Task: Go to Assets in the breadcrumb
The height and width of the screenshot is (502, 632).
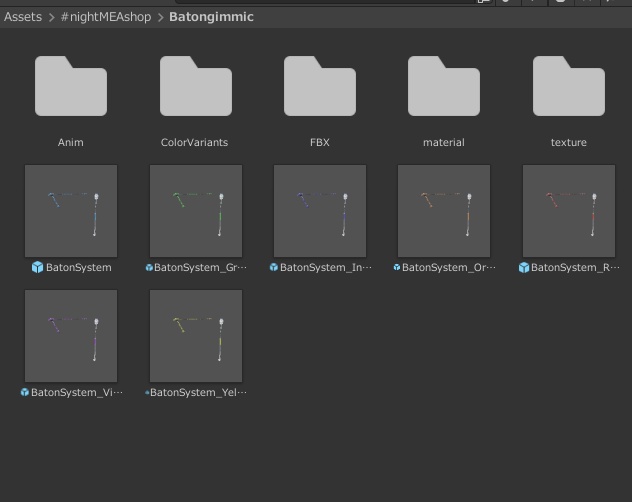Action: (x=23, y=17)
